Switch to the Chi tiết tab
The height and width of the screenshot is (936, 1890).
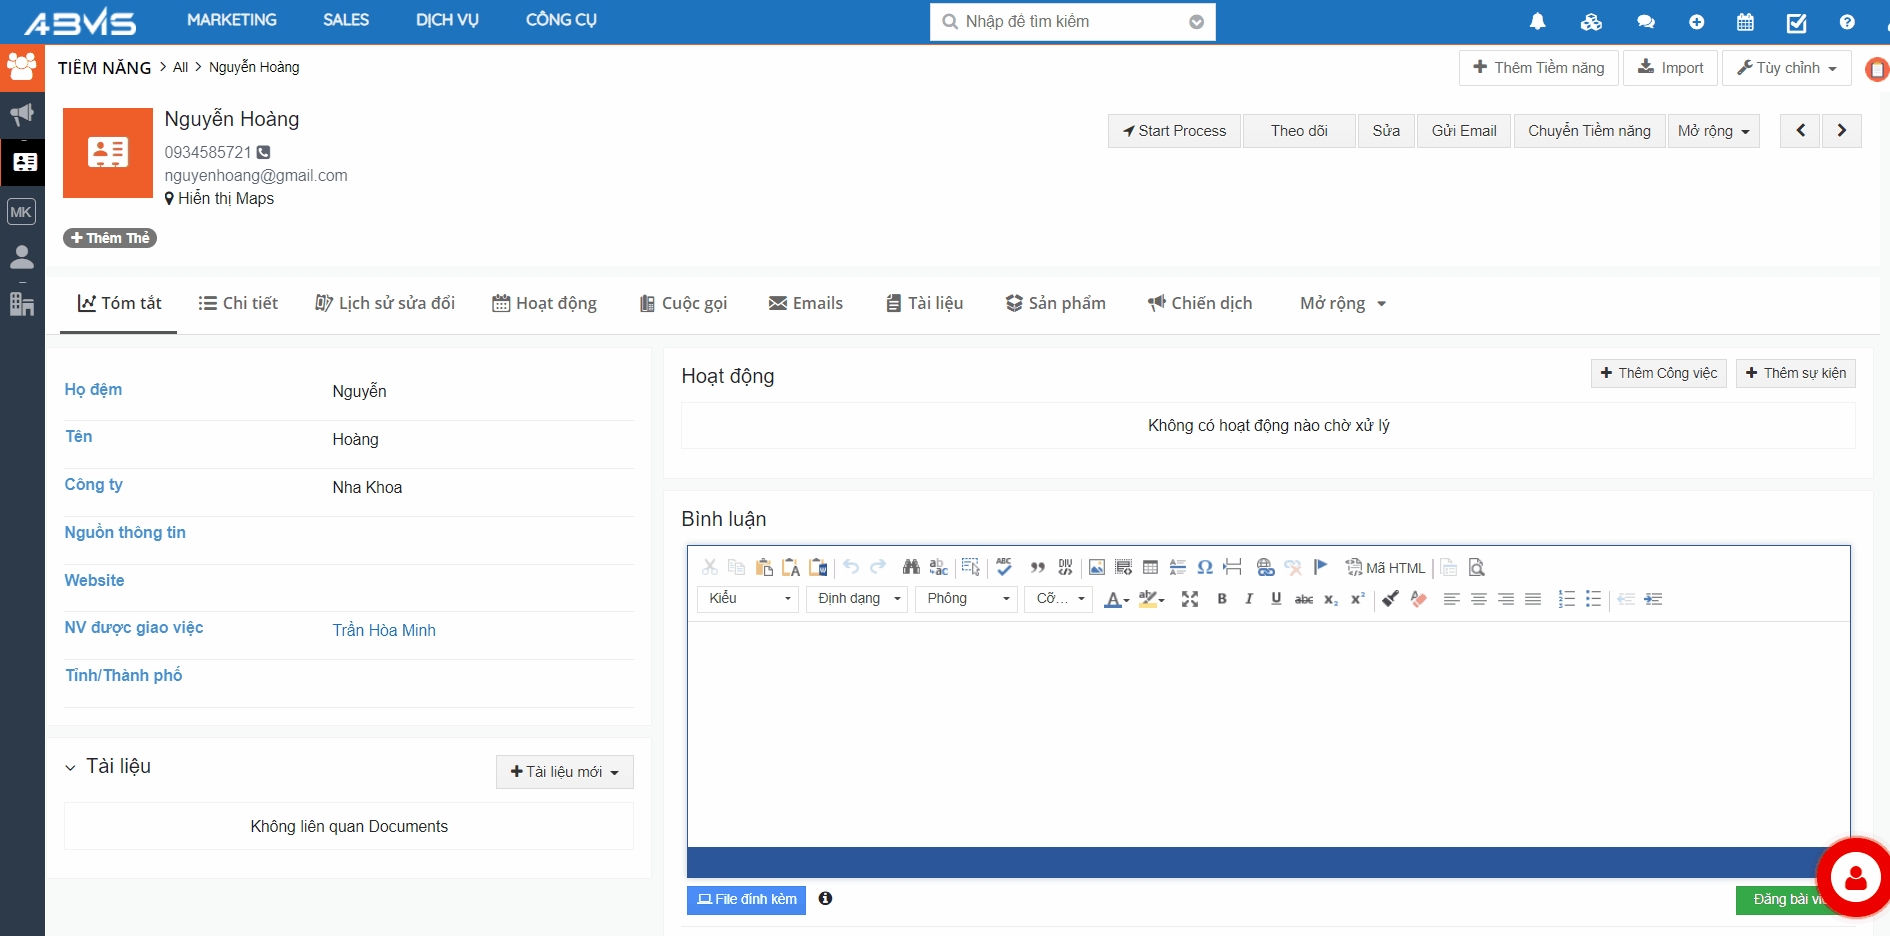[238, 303]
